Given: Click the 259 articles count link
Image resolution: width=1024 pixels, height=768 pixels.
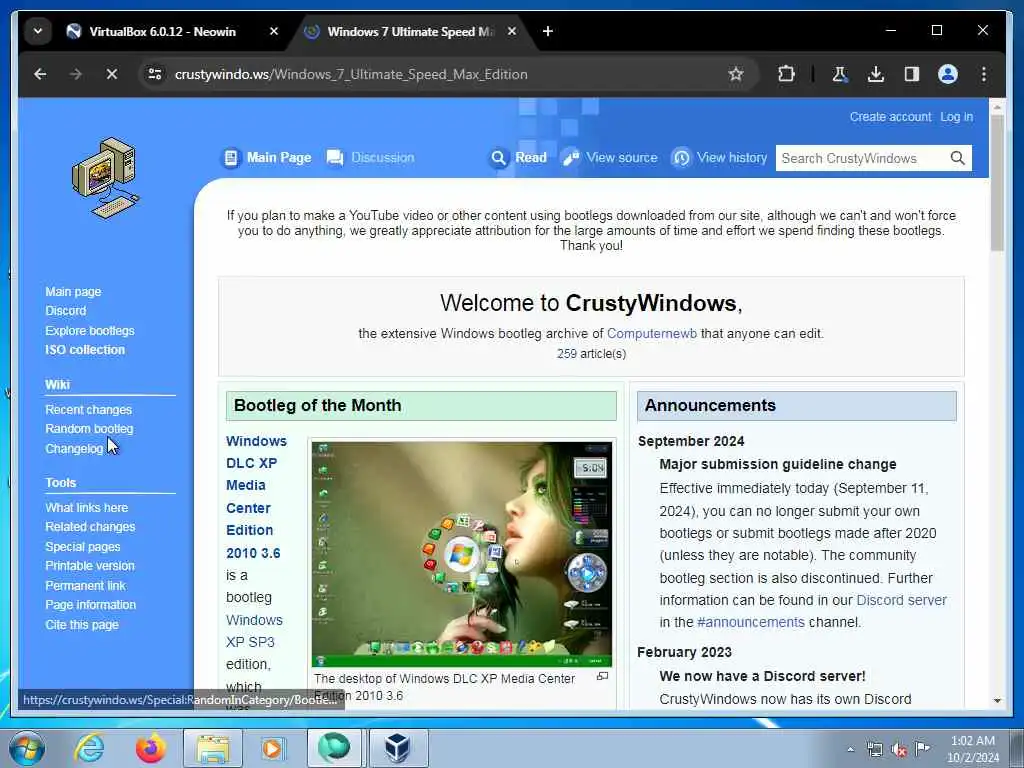Looking at the screenshot, I should click(x=567, y=353).
